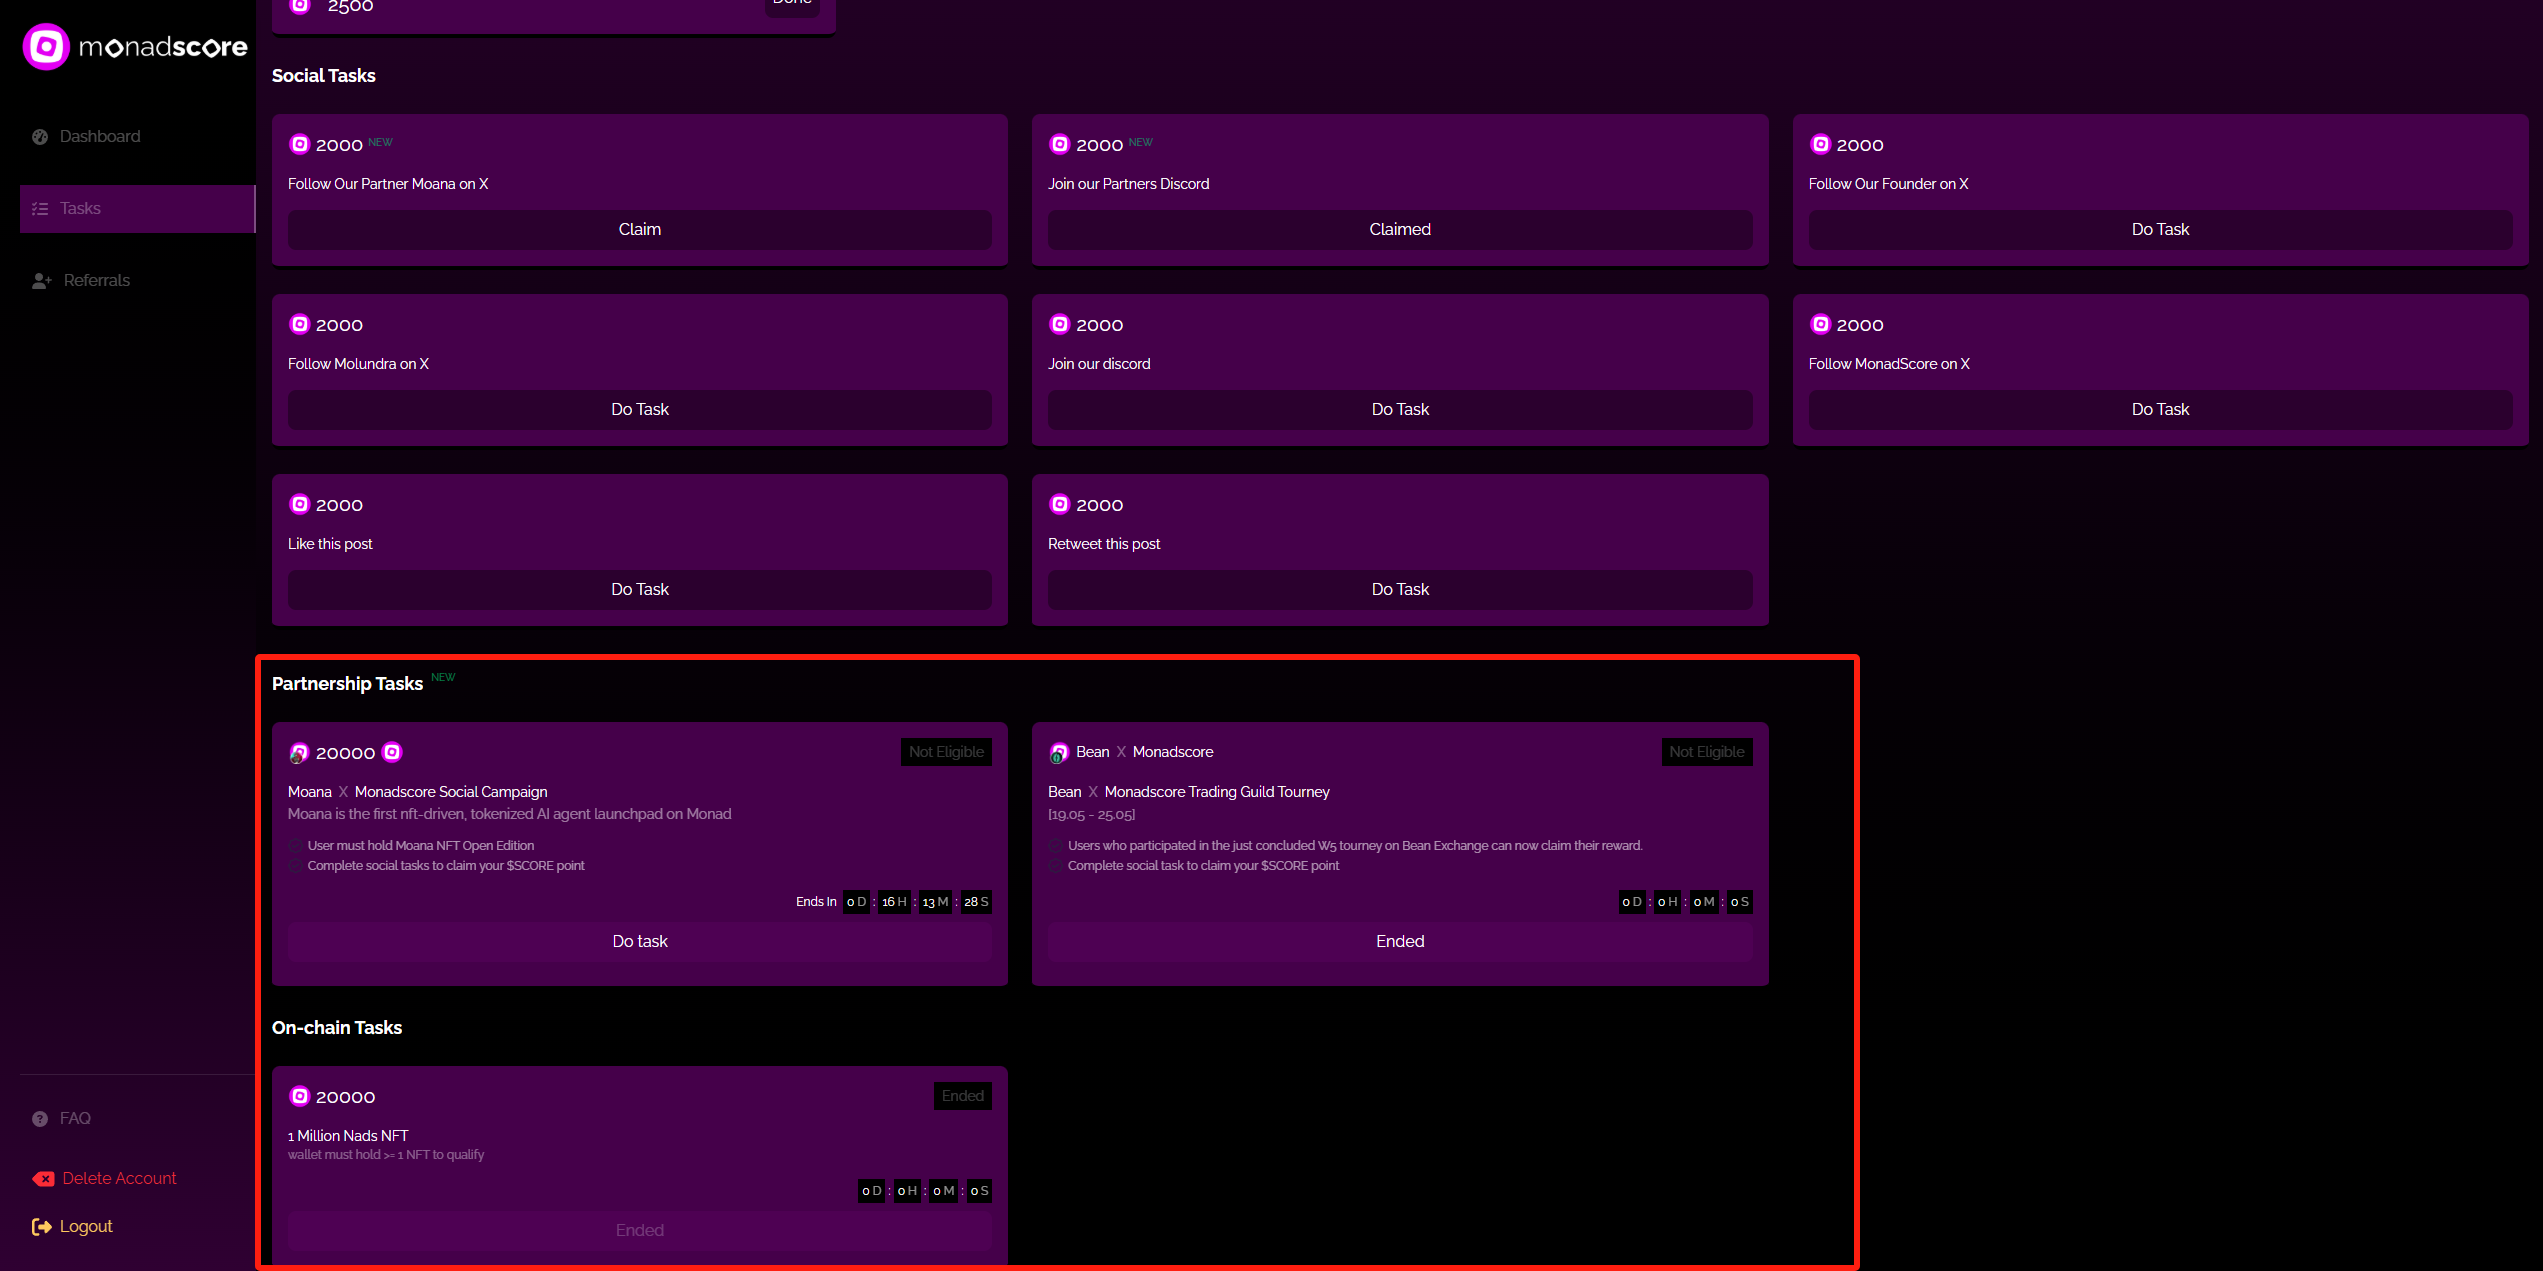Click score icon on Join our discord card
Viewport: 2543px width, 1271px height.
pos(1060,324)
